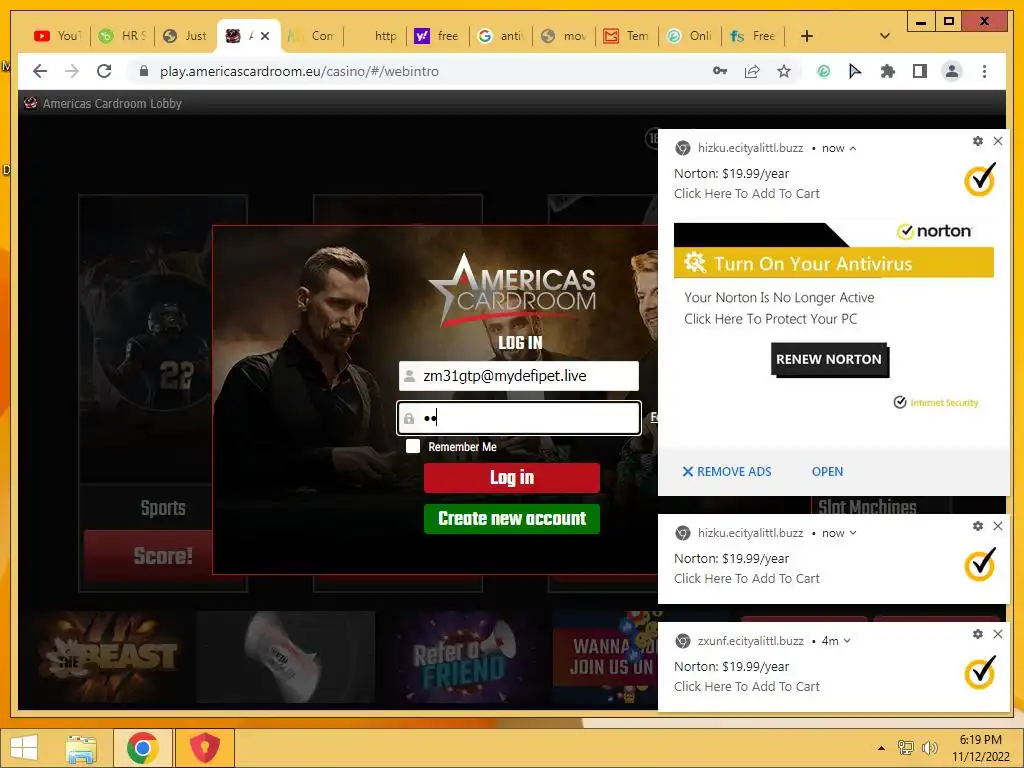Click the address bar URL

299,71
